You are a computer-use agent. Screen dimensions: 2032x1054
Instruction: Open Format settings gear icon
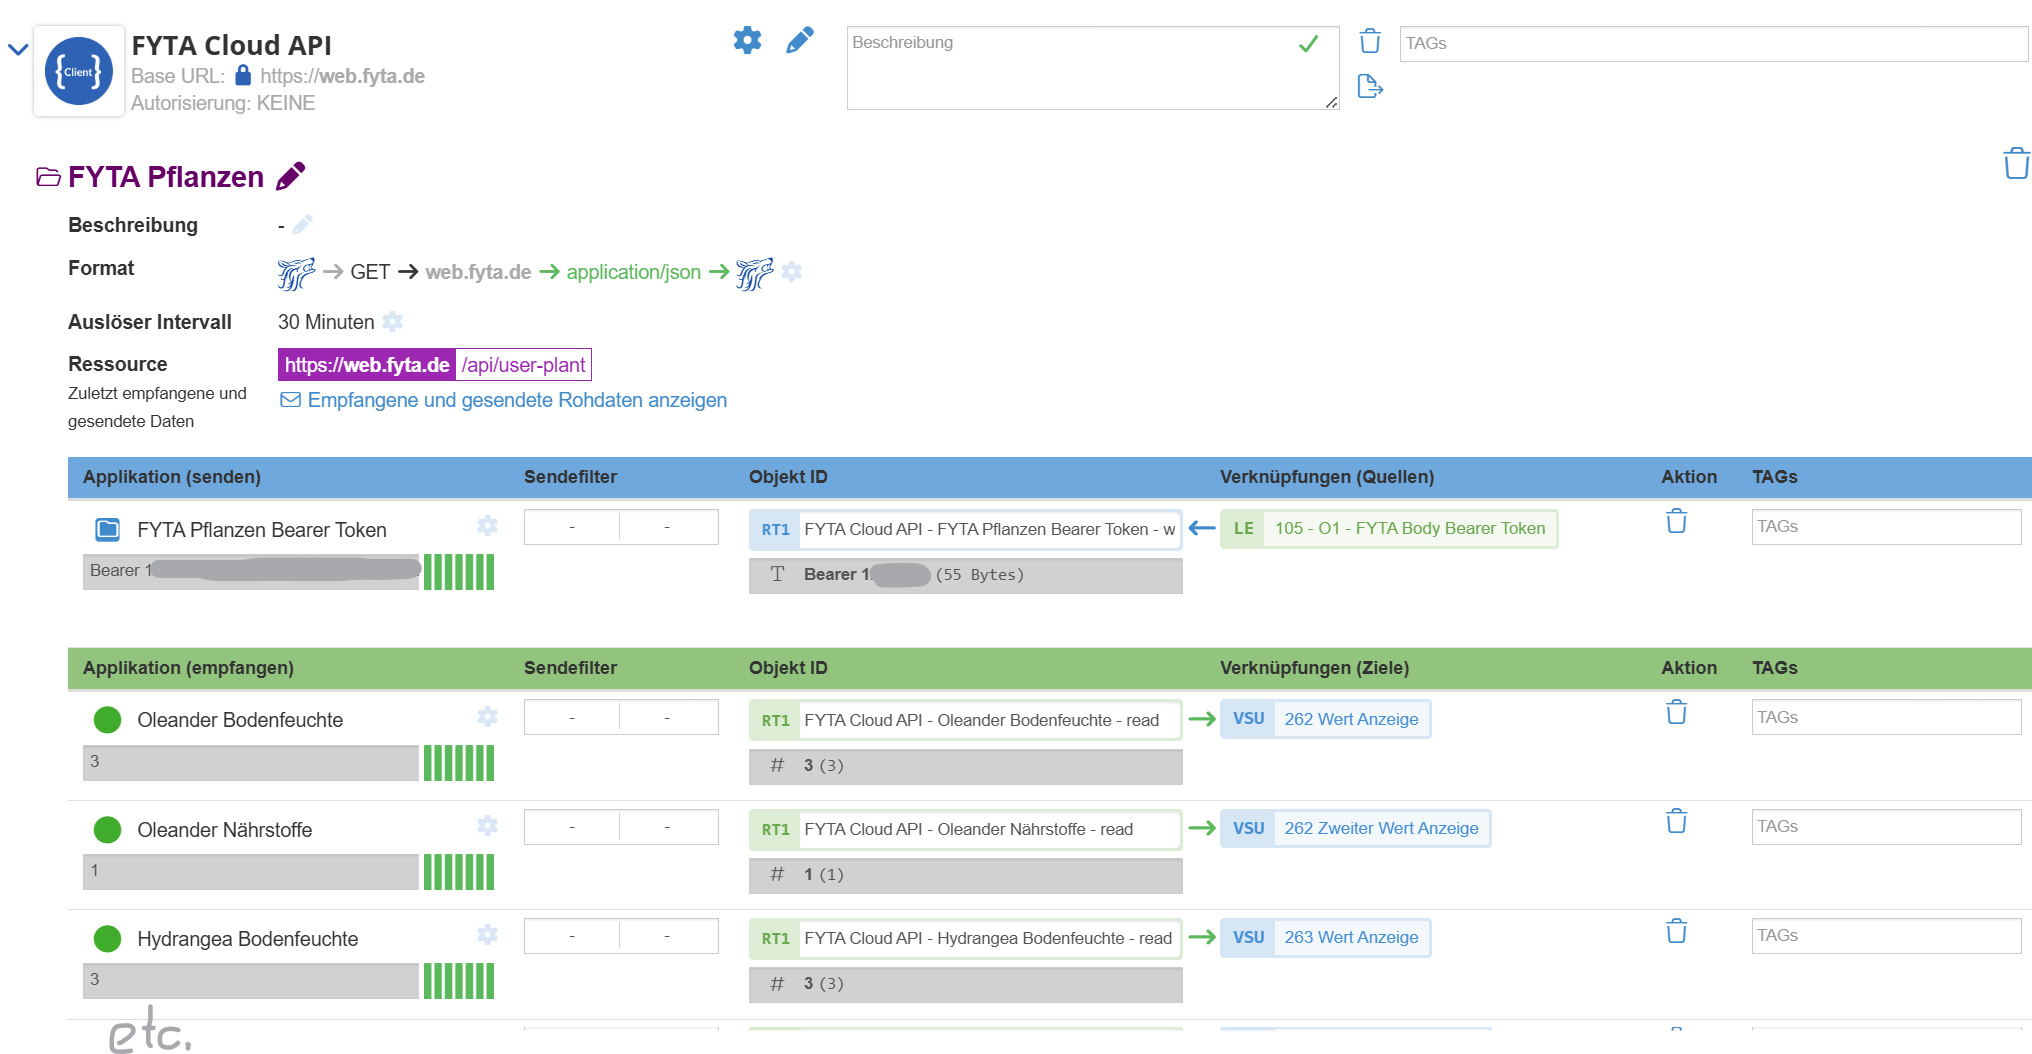(x=792, y=272)
